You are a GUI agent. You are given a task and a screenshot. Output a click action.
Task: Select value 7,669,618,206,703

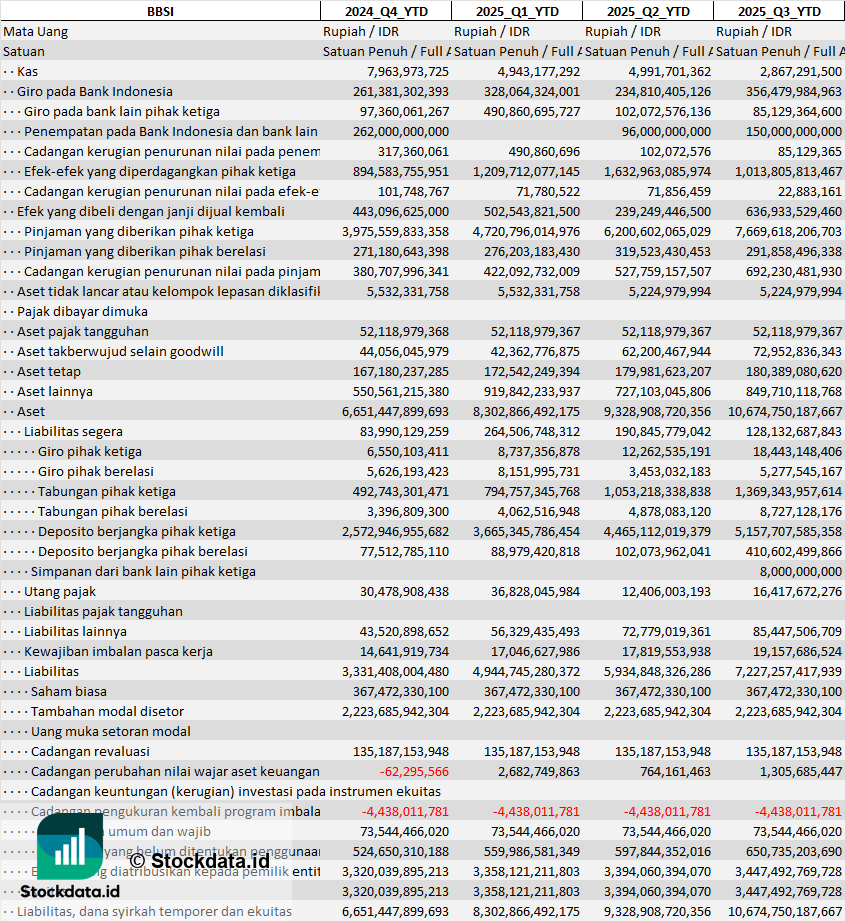click(788, 231)
